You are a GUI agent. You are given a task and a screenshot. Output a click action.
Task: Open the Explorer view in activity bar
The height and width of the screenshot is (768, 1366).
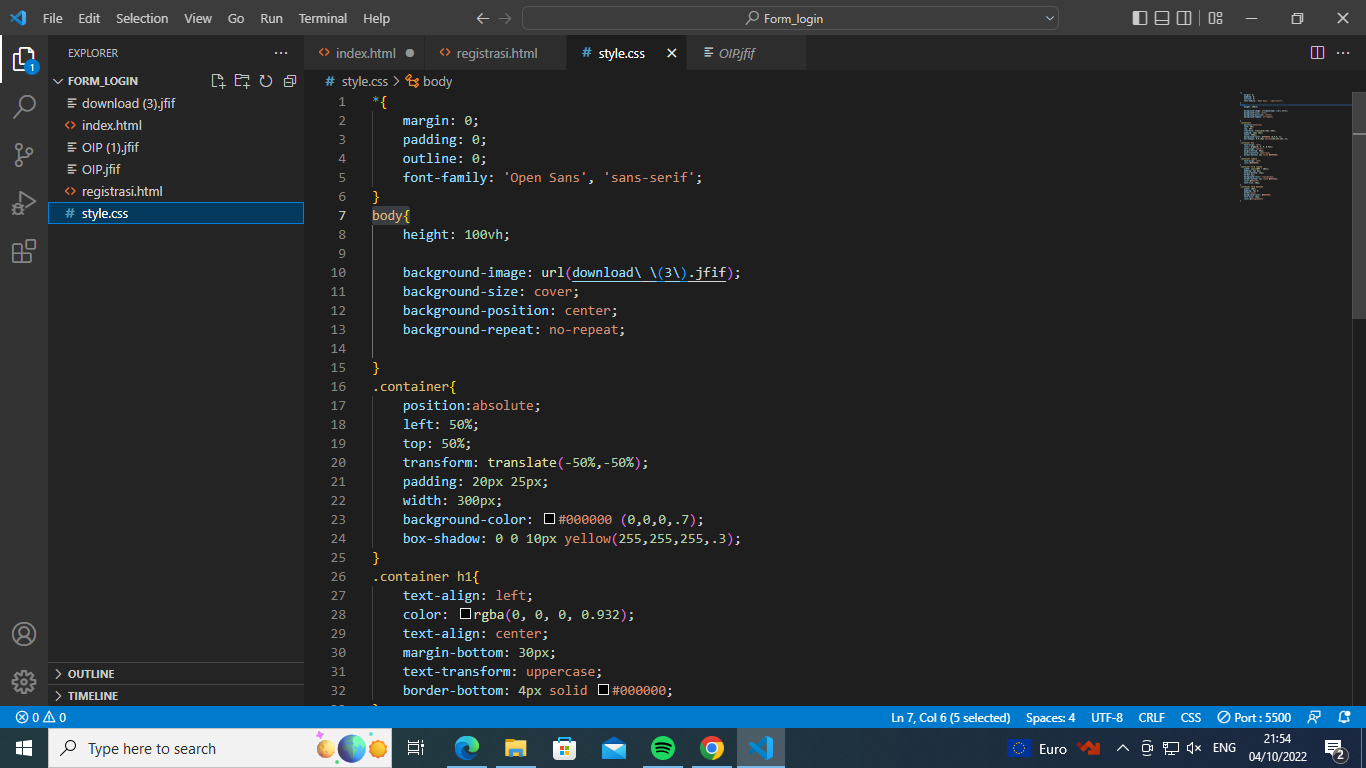pos(24,59)
